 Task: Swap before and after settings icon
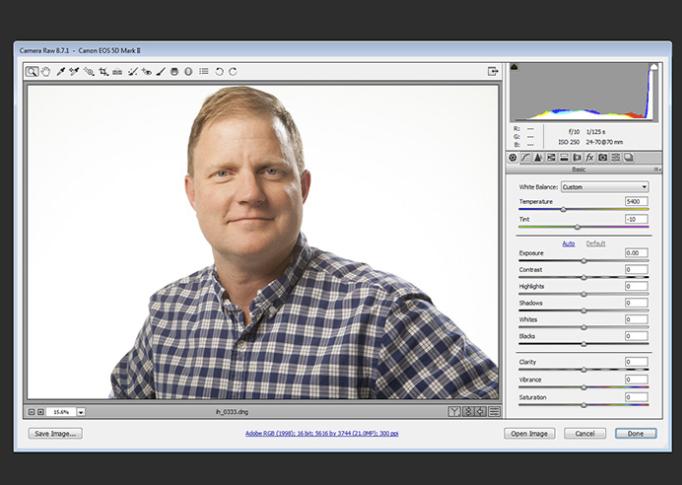tap(468, 411)
